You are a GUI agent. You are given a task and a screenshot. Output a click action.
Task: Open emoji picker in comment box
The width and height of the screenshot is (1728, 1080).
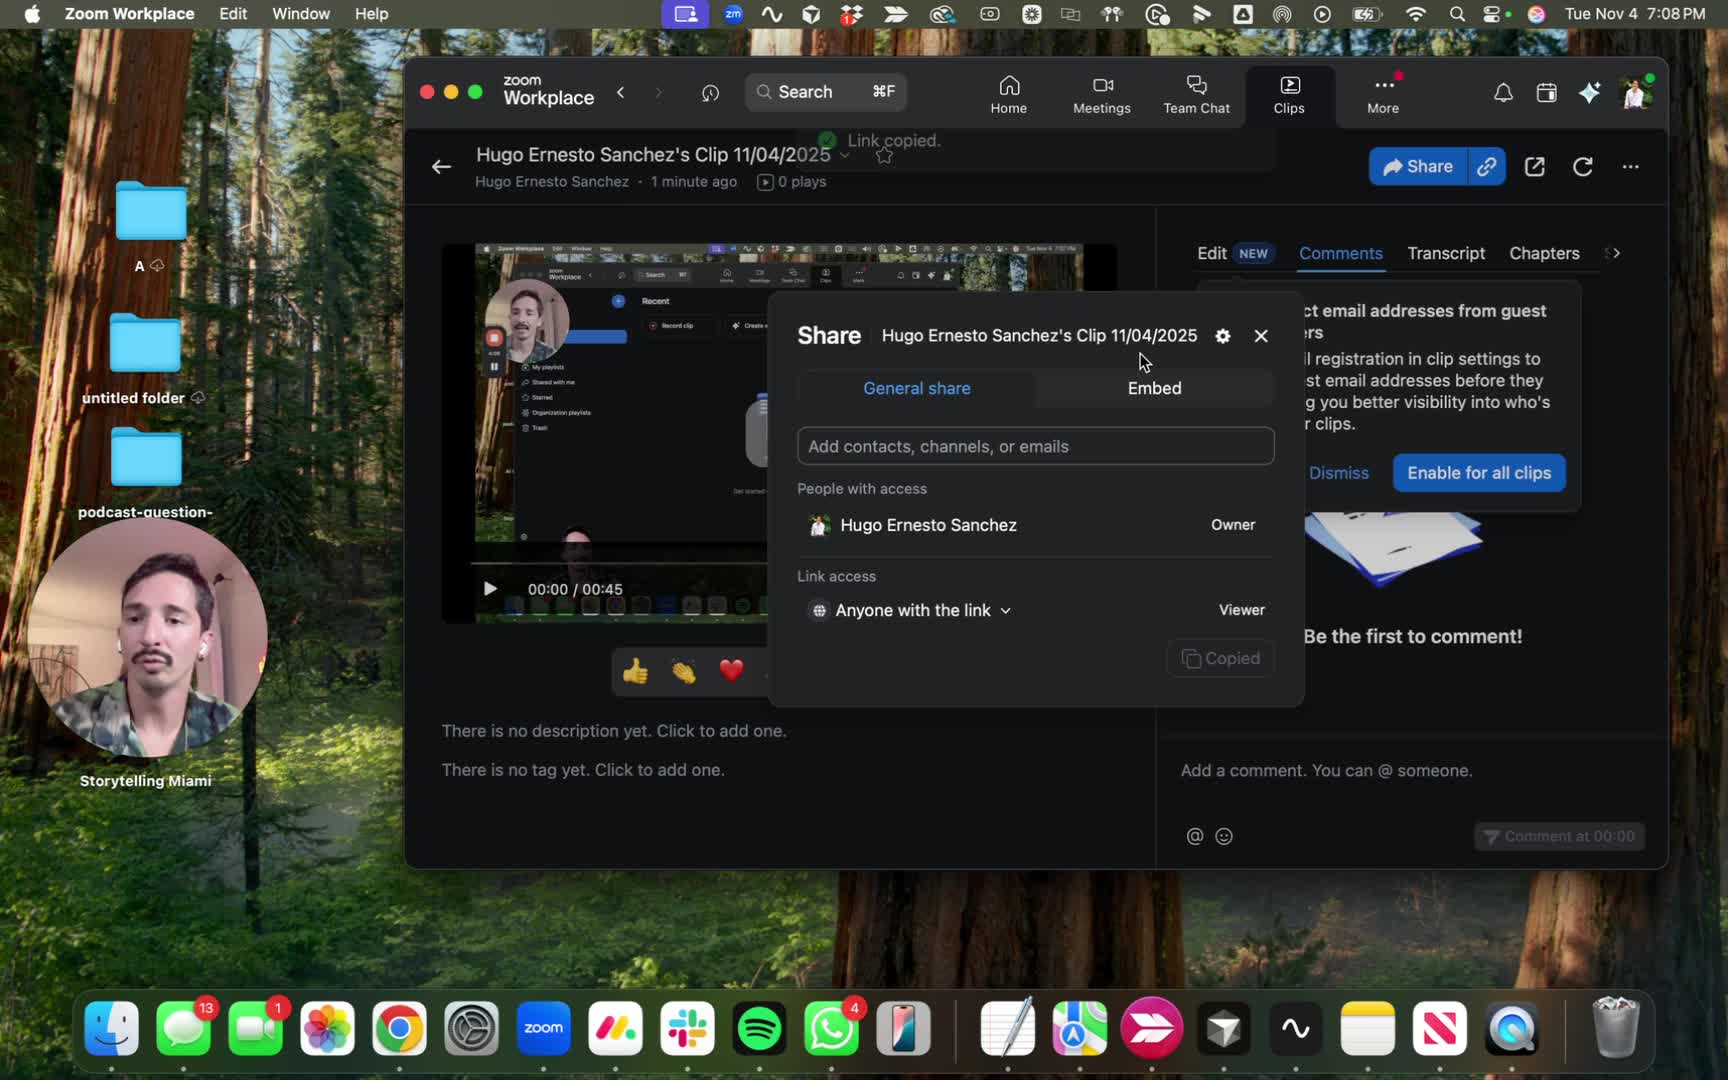pyautogui.click(x=1224, y=836)
